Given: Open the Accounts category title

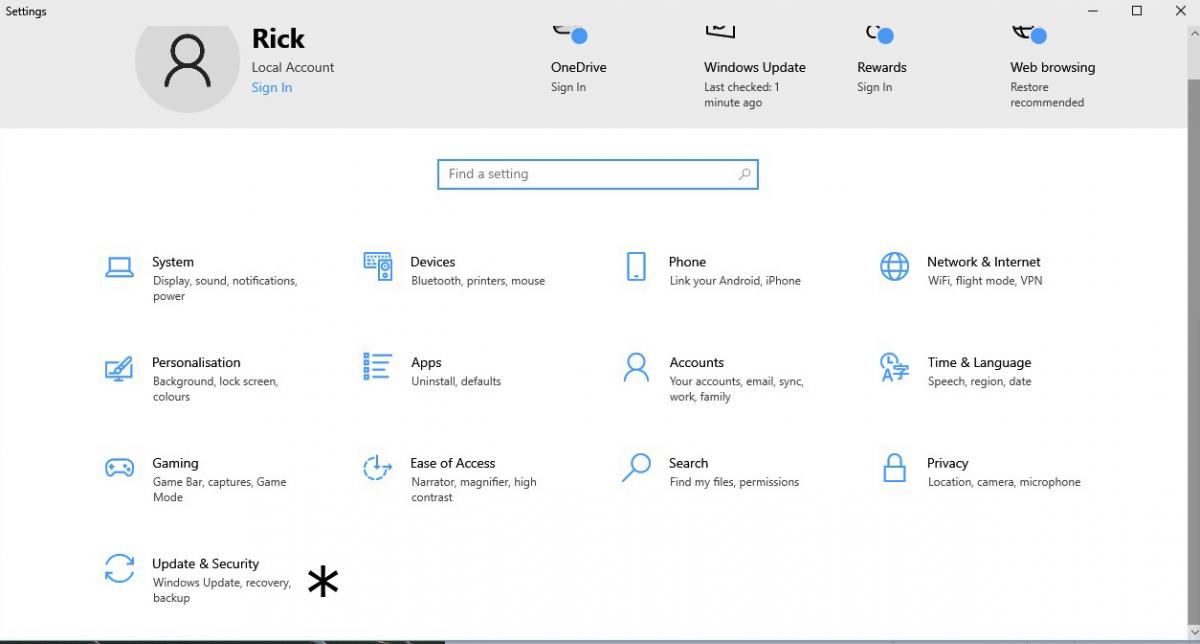Looking at the screenshot, I should pyautogui.click(x=697, y=363).
